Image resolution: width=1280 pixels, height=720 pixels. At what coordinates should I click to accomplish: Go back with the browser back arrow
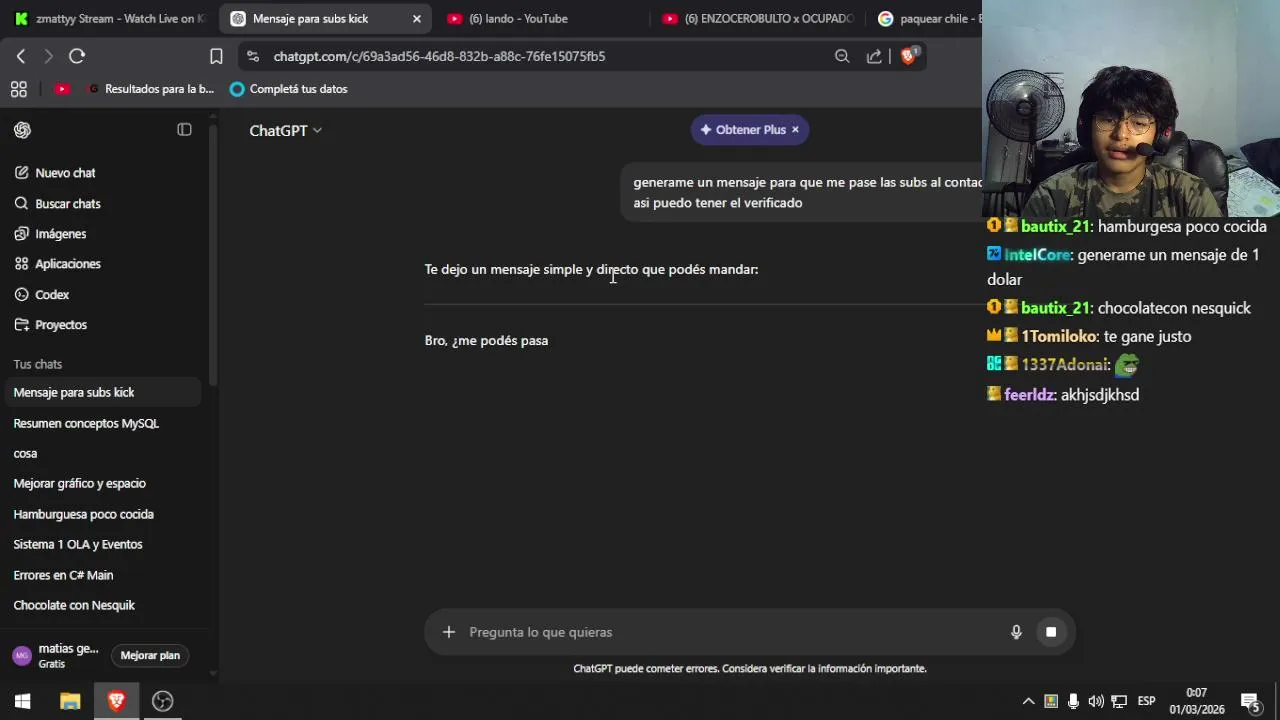(21, 56)
